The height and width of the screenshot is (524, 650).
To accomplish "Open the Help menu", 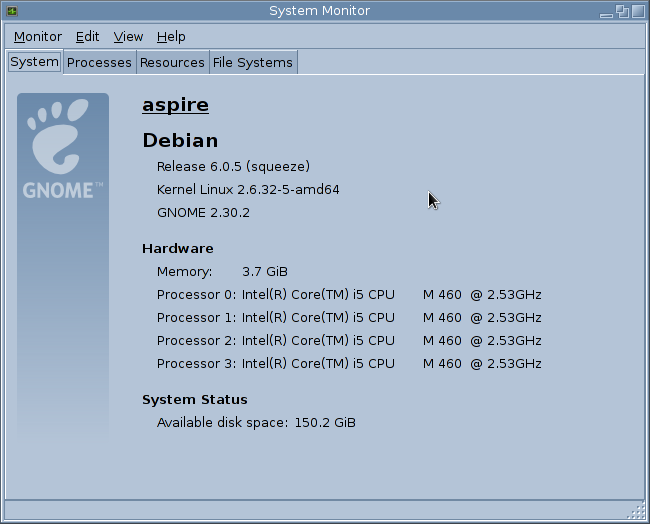I will pyautogui.click(x=171, y=36).
